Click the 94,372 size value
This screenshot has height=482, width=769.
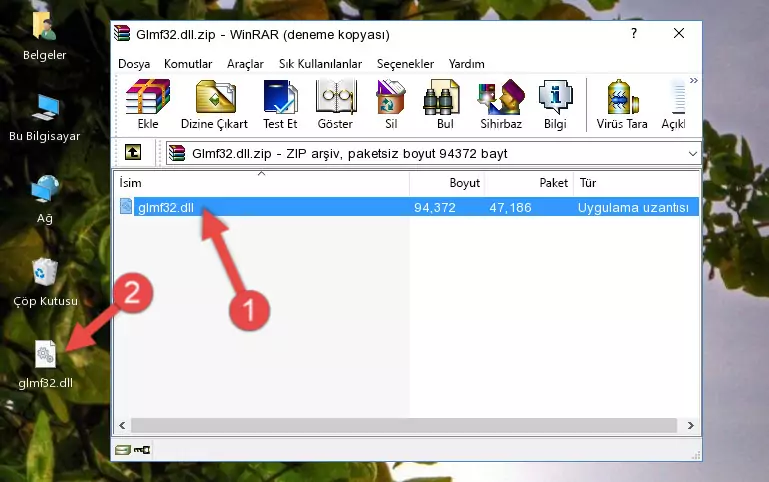click(x=435, y=207)
